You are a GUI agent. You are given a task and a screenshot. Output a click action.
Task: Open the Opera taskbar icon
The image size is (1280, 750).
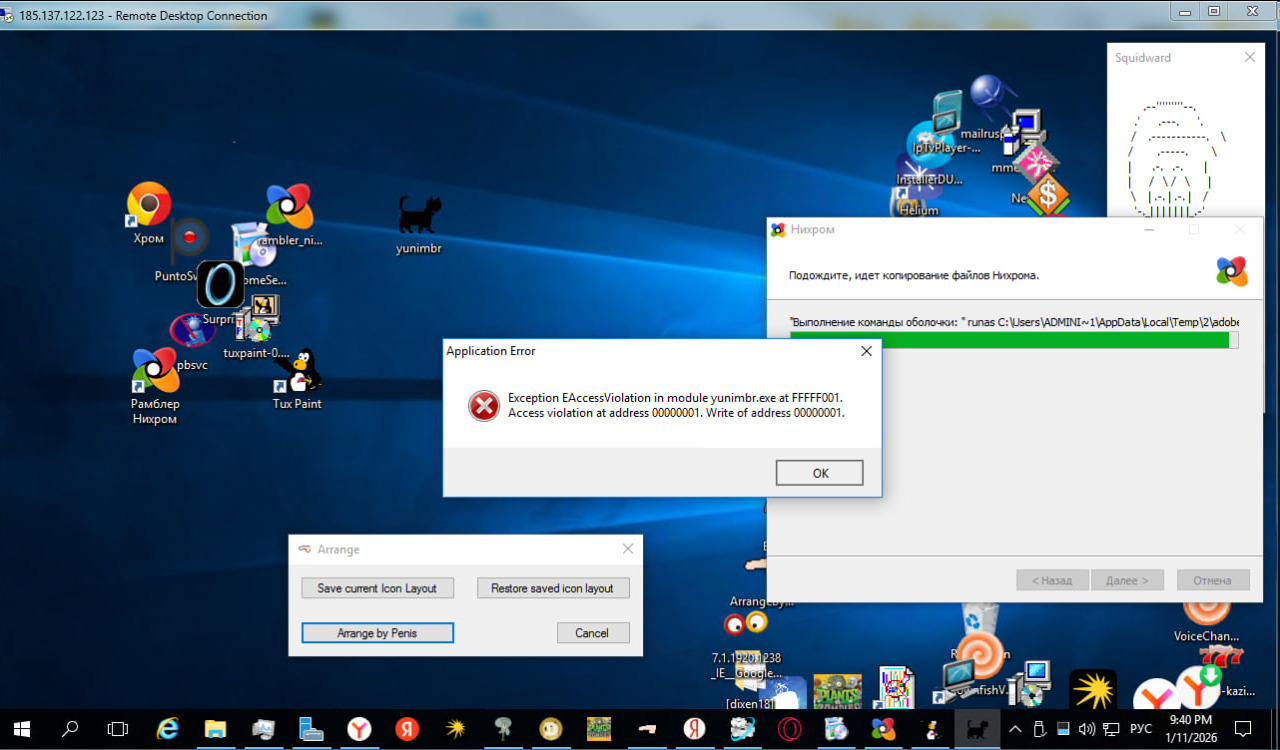pyautogui.click(x=790, y=729)
